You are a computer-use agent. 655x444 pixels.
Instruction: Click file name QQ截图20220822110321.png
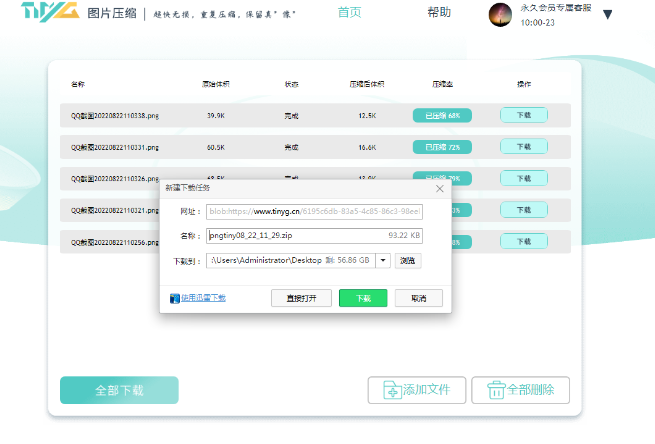tap(115, 211)
